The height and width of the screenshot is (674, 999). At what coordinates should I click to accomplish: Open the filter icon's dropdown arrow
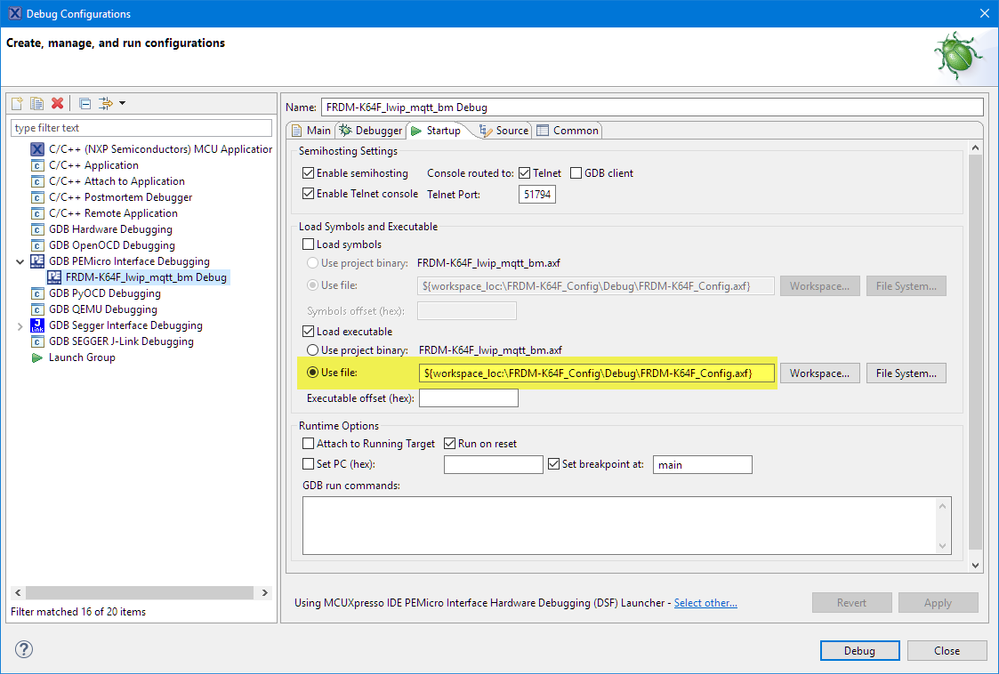point(122,103)
